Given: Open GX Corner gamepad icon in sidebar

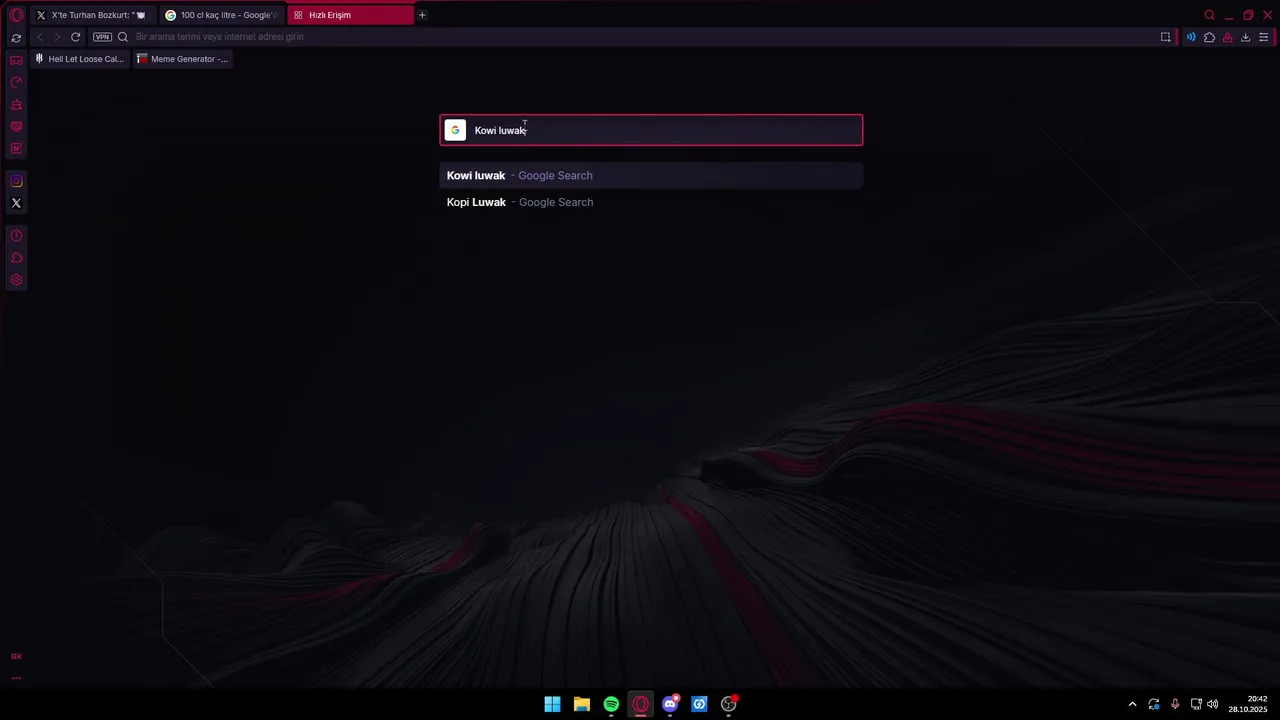Looking at the screenshot, I should (16, 61).
